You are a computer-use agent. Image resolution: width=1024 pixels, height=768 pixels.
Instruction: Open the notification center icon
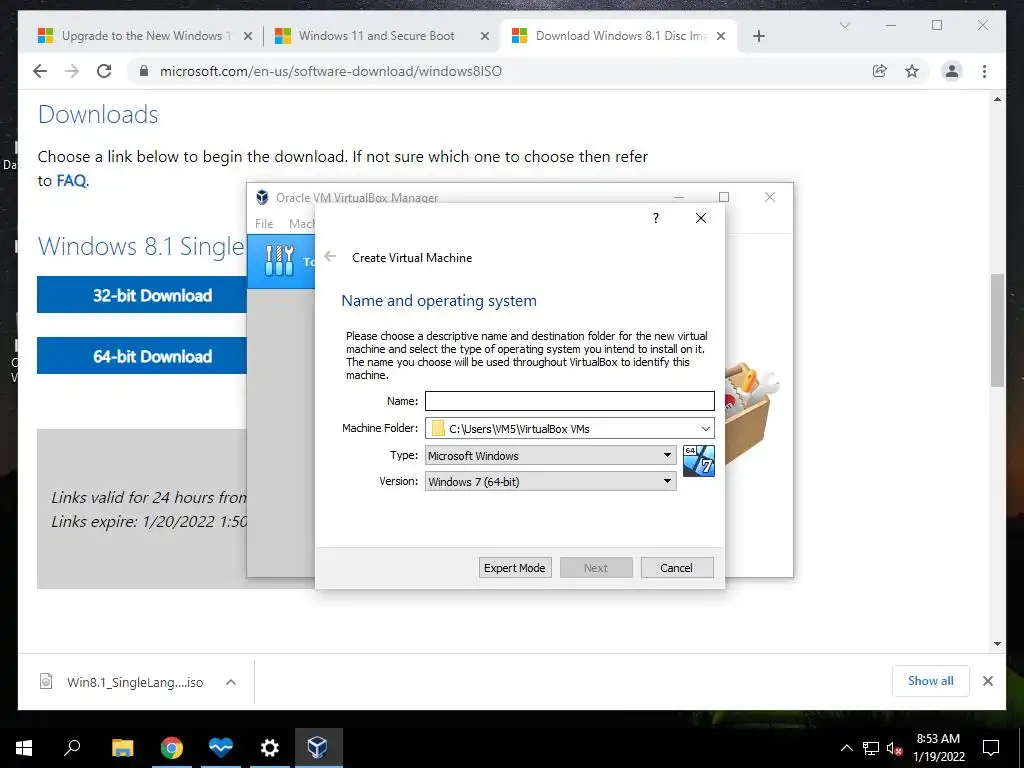coord(991,748)
